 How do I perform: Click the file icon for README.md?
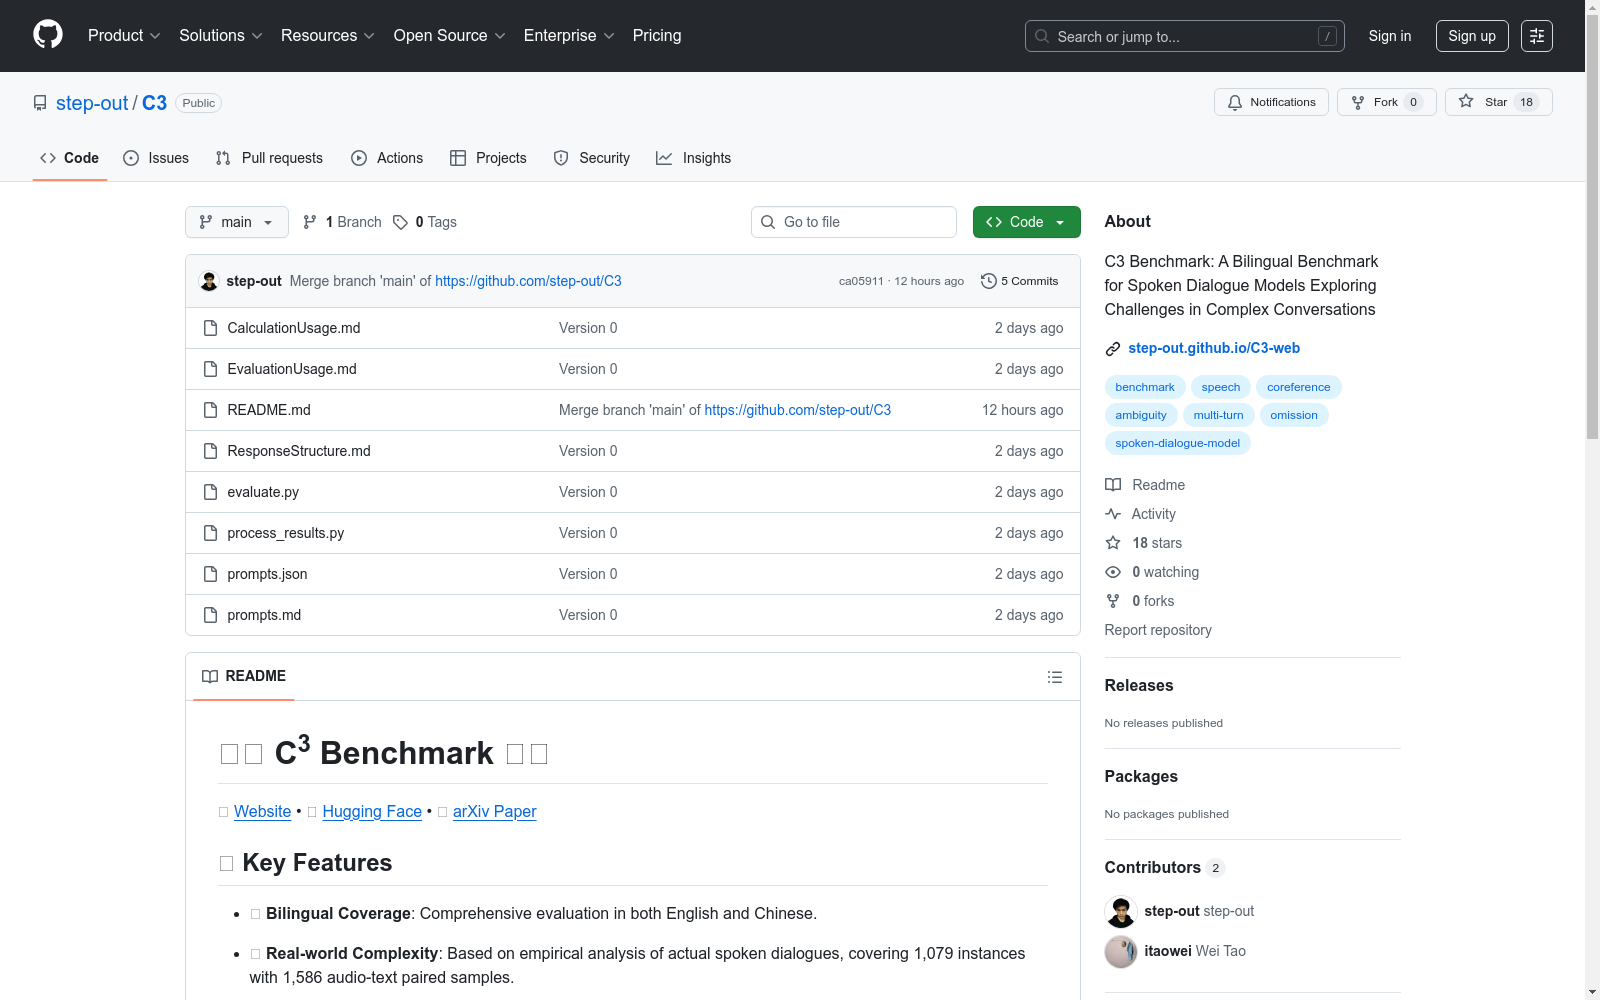(x=210, y=410)
